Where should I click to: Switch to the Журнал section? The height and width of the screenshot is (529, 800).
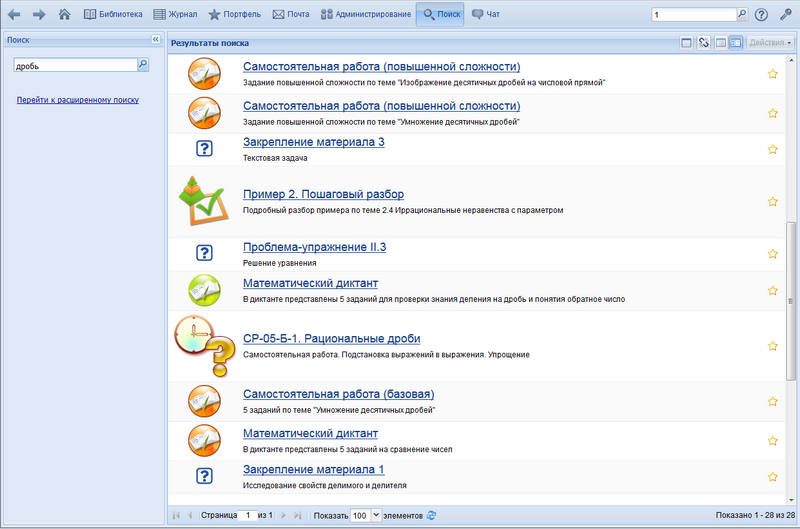click(x=177, y=15)
